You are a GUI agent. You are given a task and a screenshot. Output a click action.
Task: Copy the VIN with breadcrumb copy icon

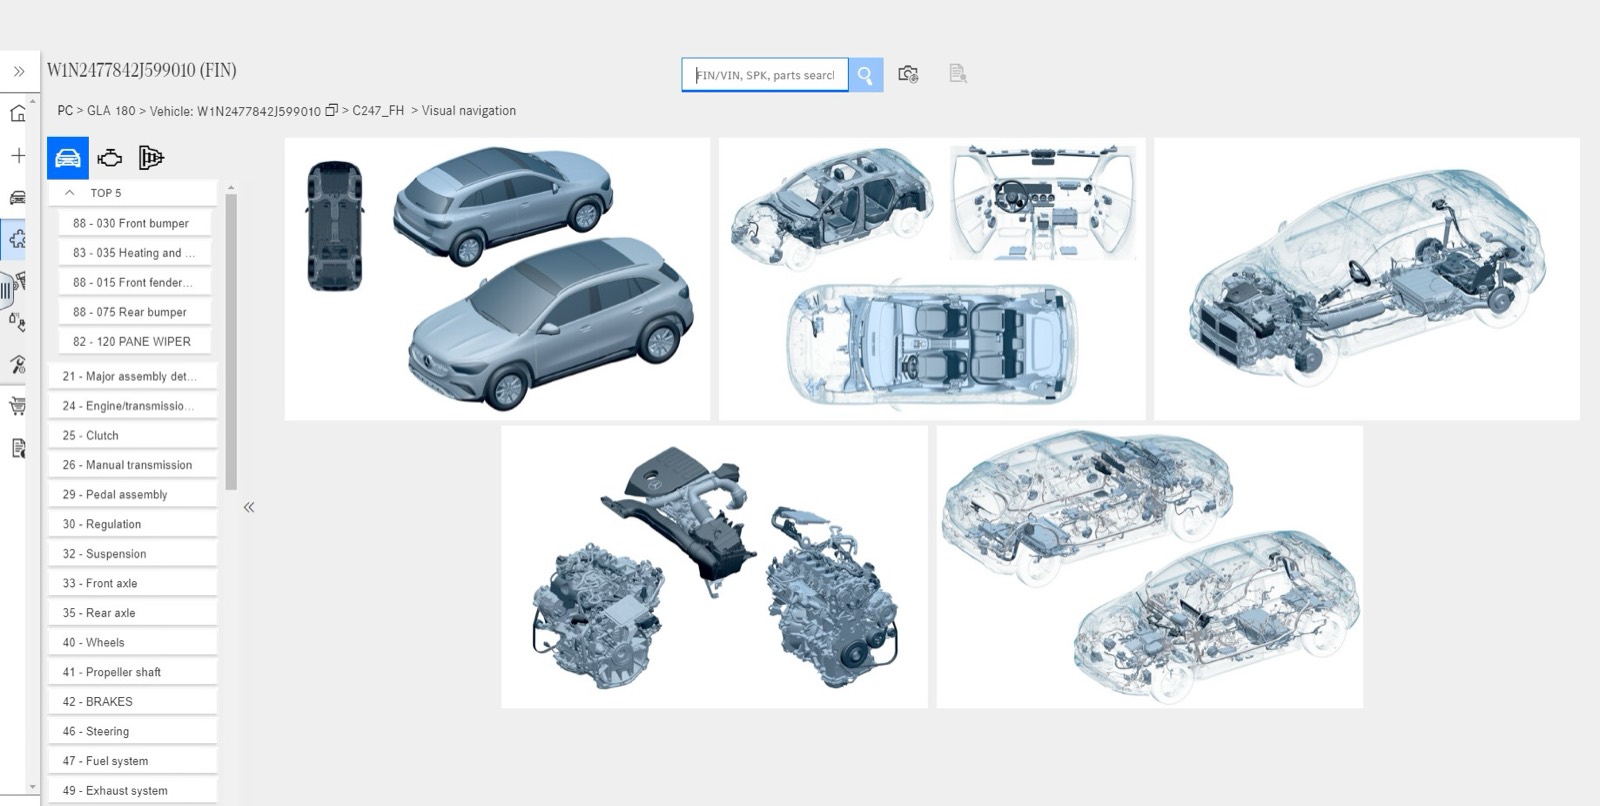pos(332,110)
